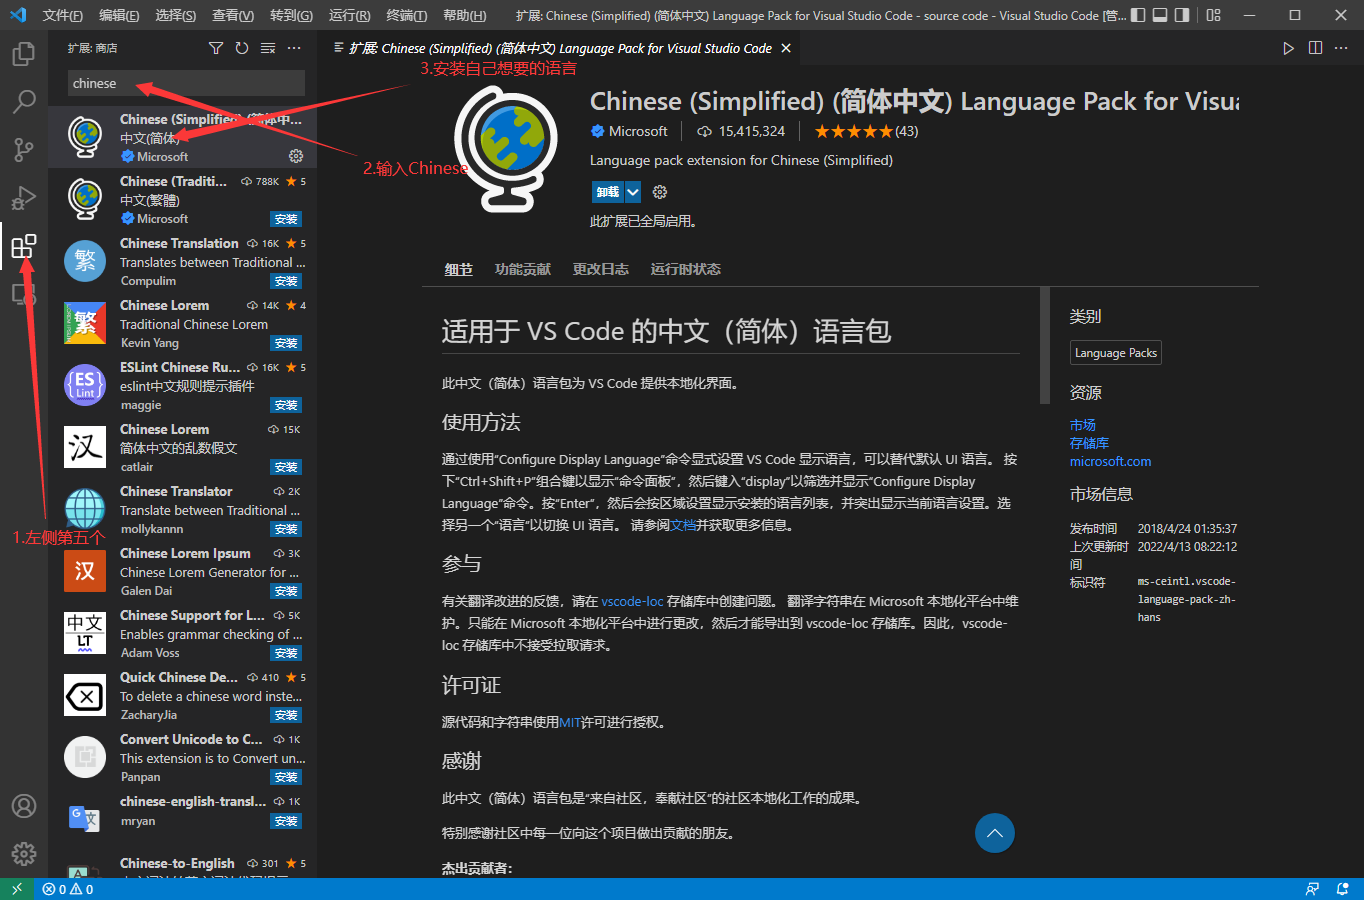Click the filter extensions funnel icon
The width and height of the screenshot is (1364, 900).
coord(216,48)
